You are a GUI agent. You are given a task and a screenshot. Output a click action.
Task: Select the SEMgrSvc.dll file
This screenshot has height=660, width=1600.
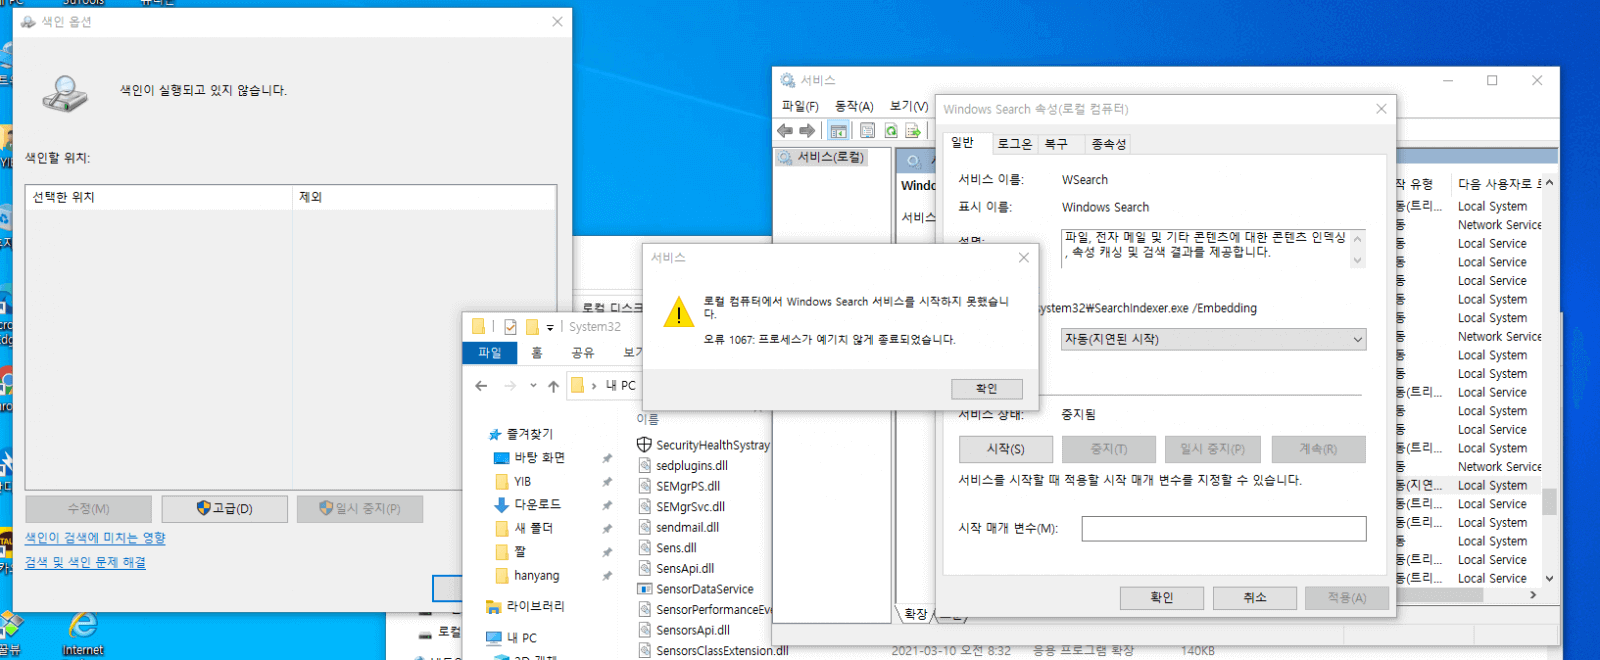tap(690, 507)
